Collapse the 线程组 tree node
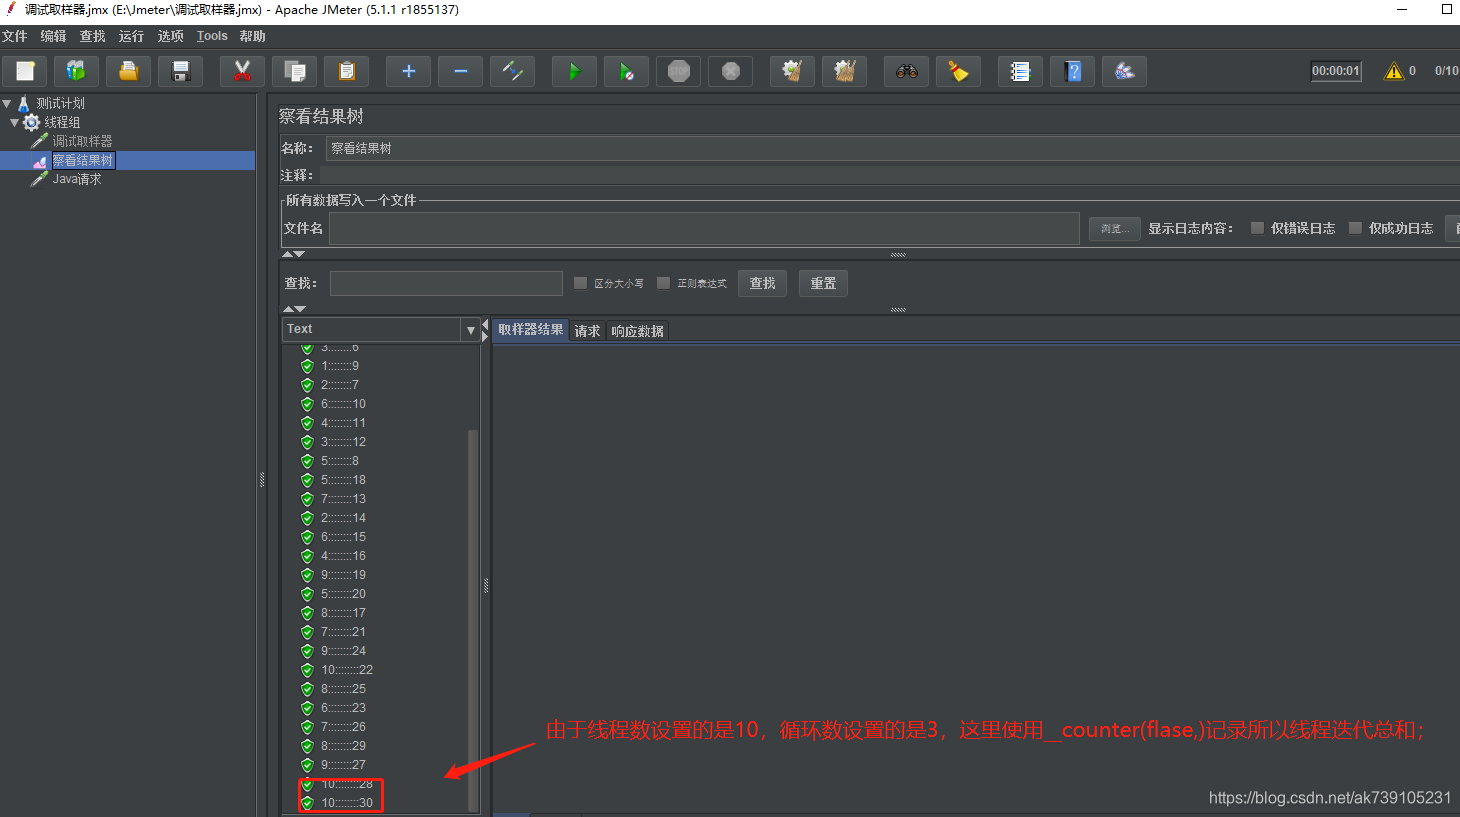The width and height of the screenshot is (1460, 817). click(x=14, y=122)
